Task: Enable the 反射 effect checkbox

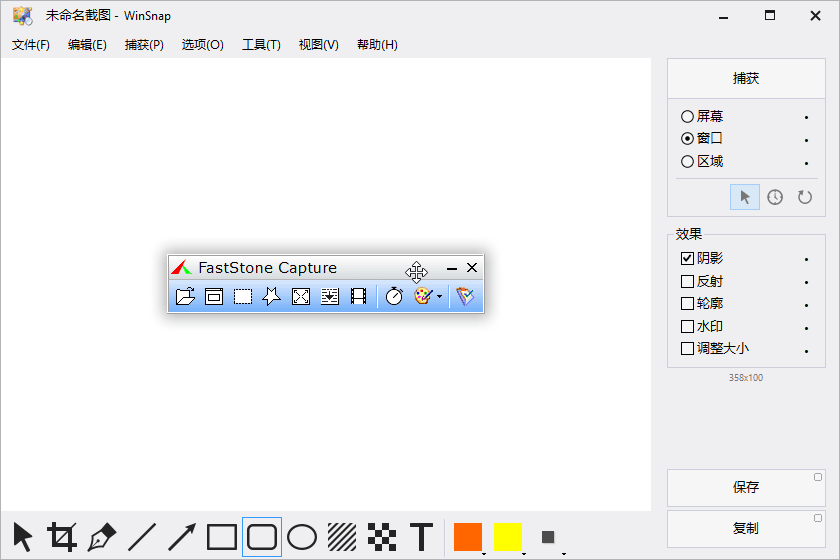Action: tap(687, 282)
